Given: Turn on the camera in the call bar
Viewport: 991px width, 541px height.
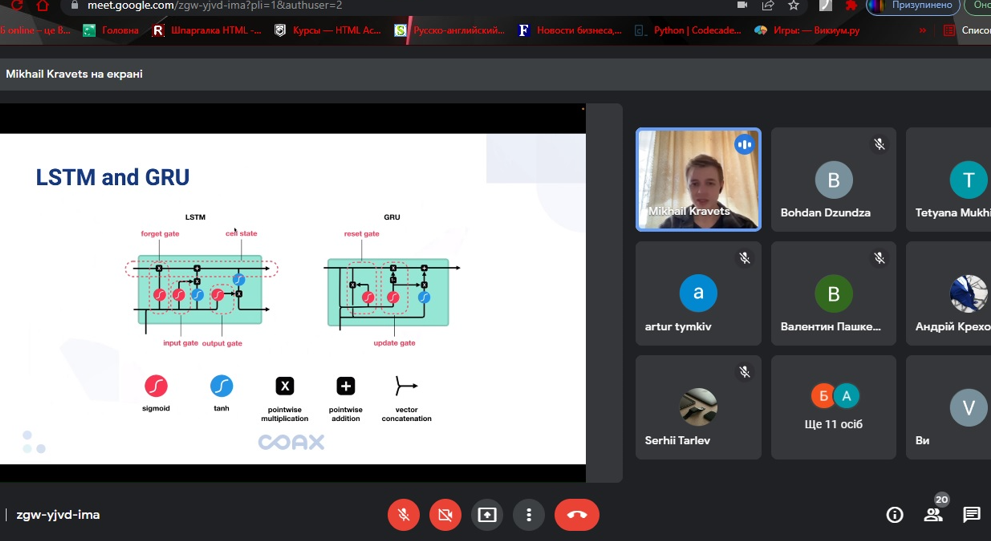Looking at the screenshot, I should pos(445,514).
